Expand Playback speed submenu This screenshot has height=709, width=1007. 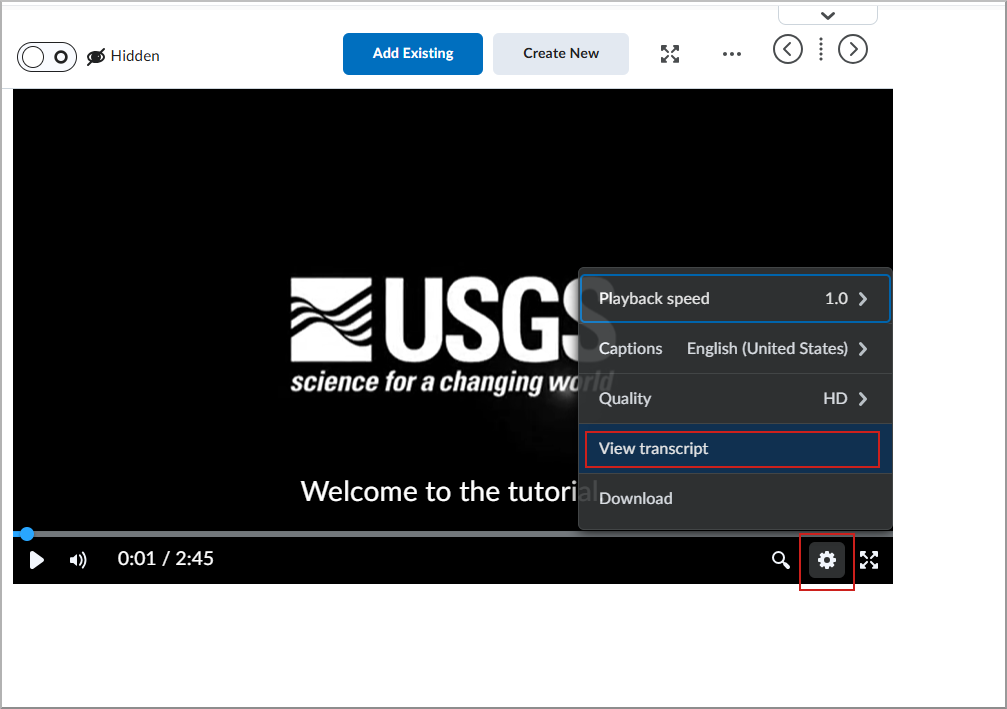(x=735, y=298)
